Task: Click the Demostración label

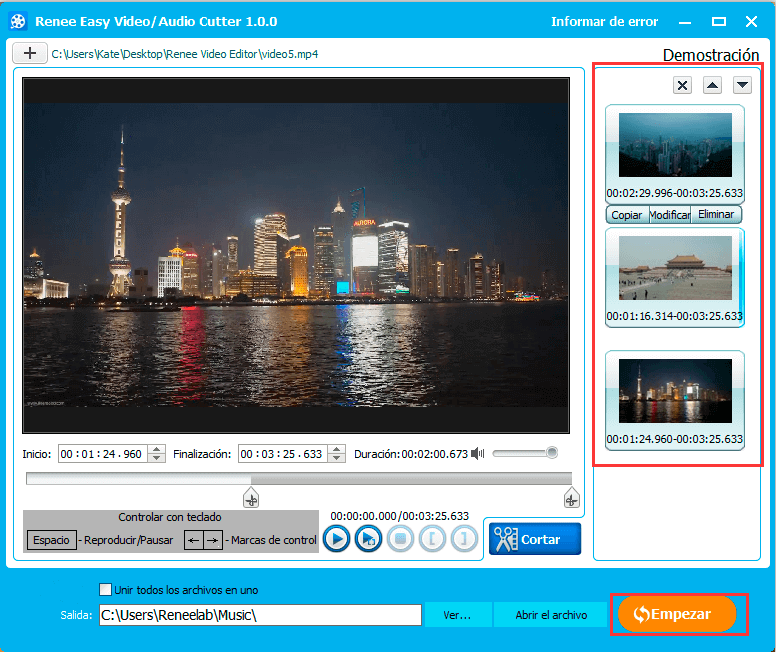Action: coord(711,55)
